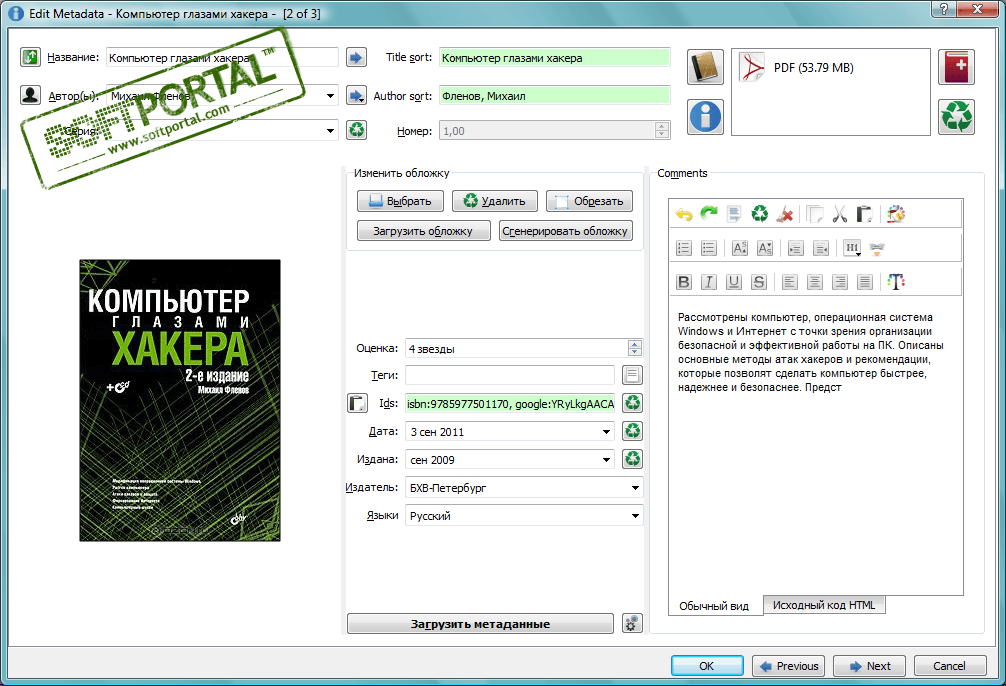Align comments text left
This screenshot has height=686, width=1006.
pos(790,282)
